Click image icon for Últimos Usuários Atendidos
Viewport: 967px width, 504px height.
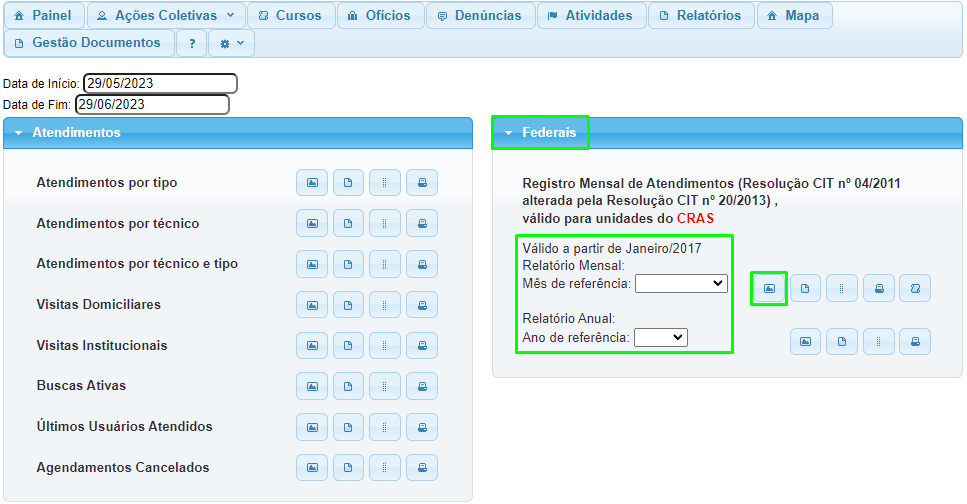click(312, 427)
